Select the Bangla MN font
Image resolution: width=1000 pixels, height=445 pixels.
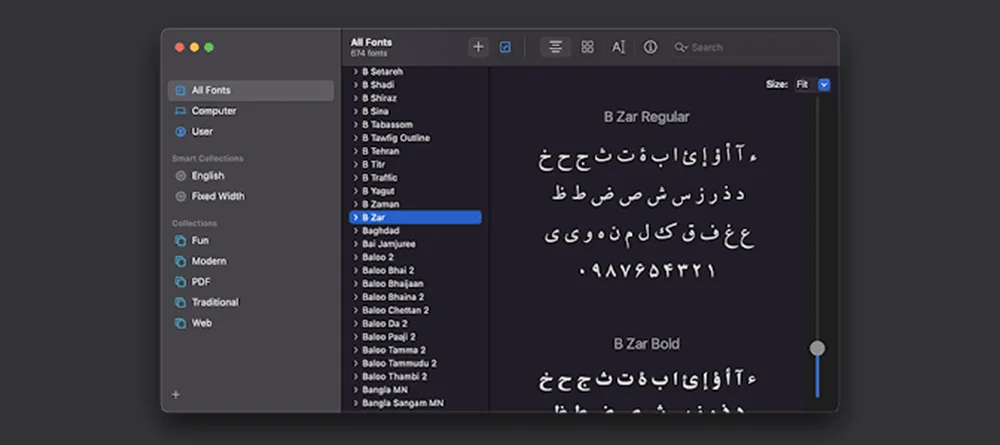point(416,390)
